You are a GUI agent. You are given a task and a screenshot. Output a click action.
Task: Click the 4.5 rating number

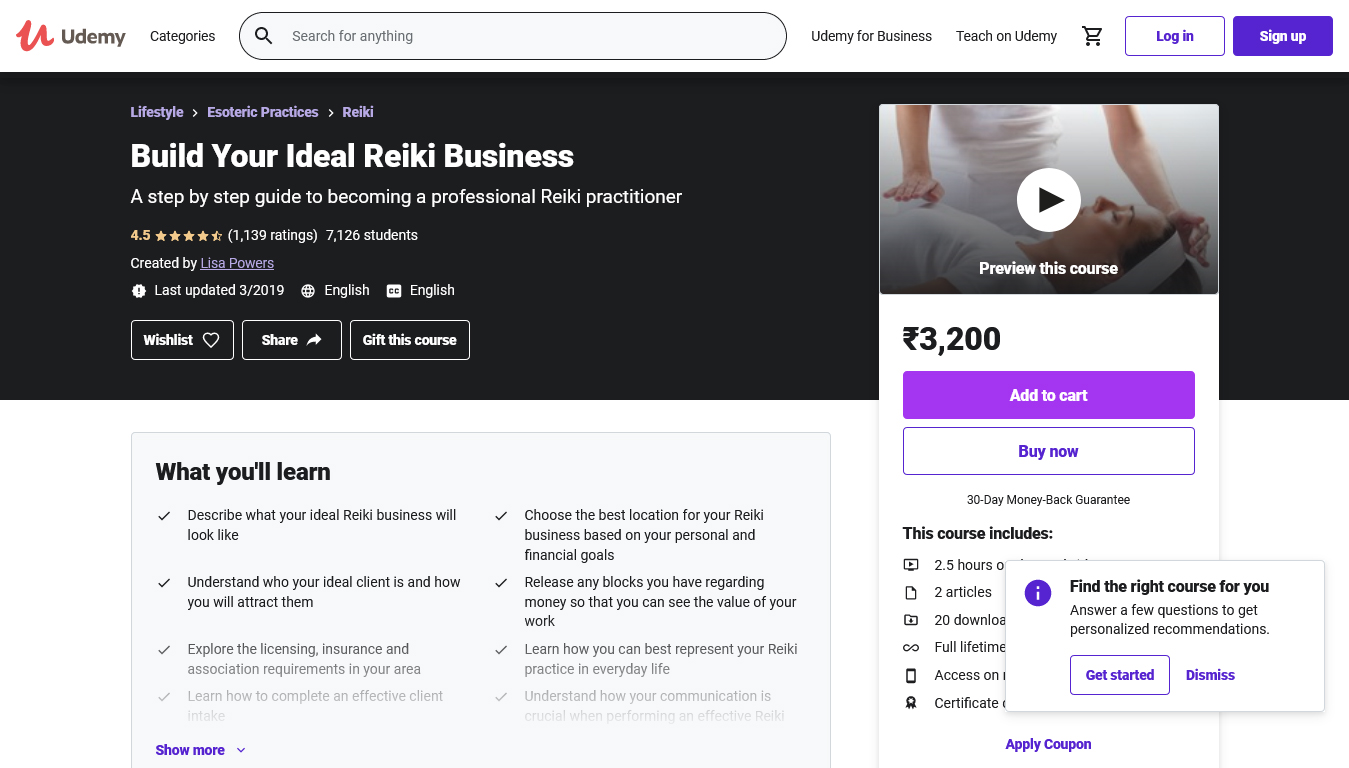140,236
